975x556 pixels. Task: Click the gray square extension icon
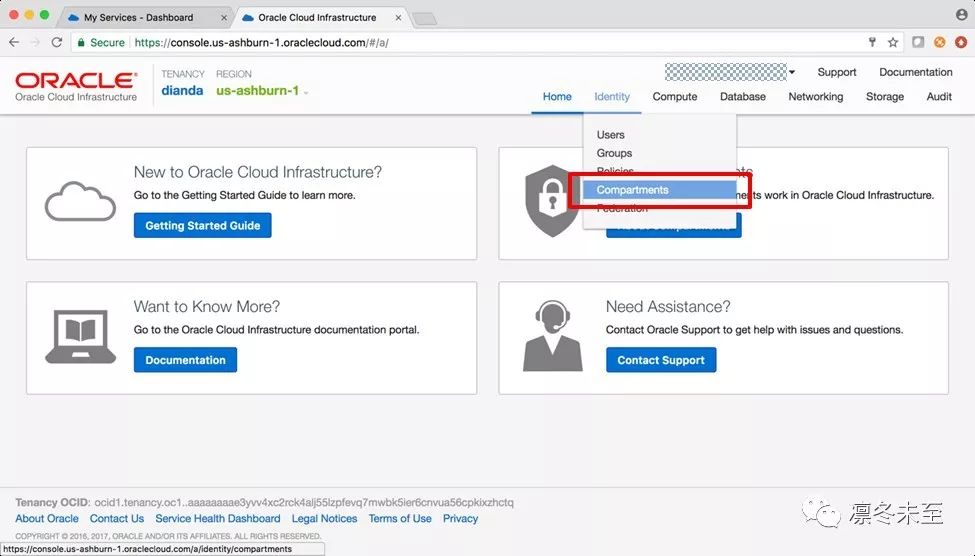918,42
